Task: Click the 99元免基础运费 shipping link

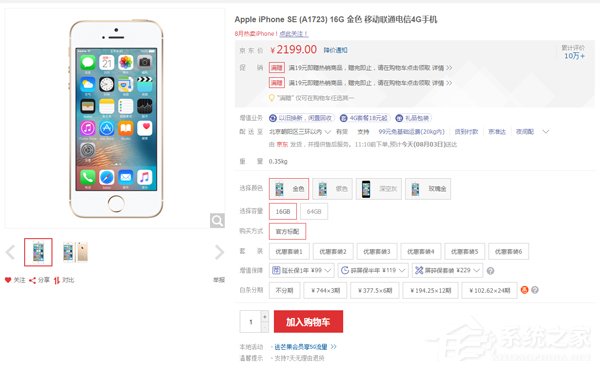Action: click(411, 132)
